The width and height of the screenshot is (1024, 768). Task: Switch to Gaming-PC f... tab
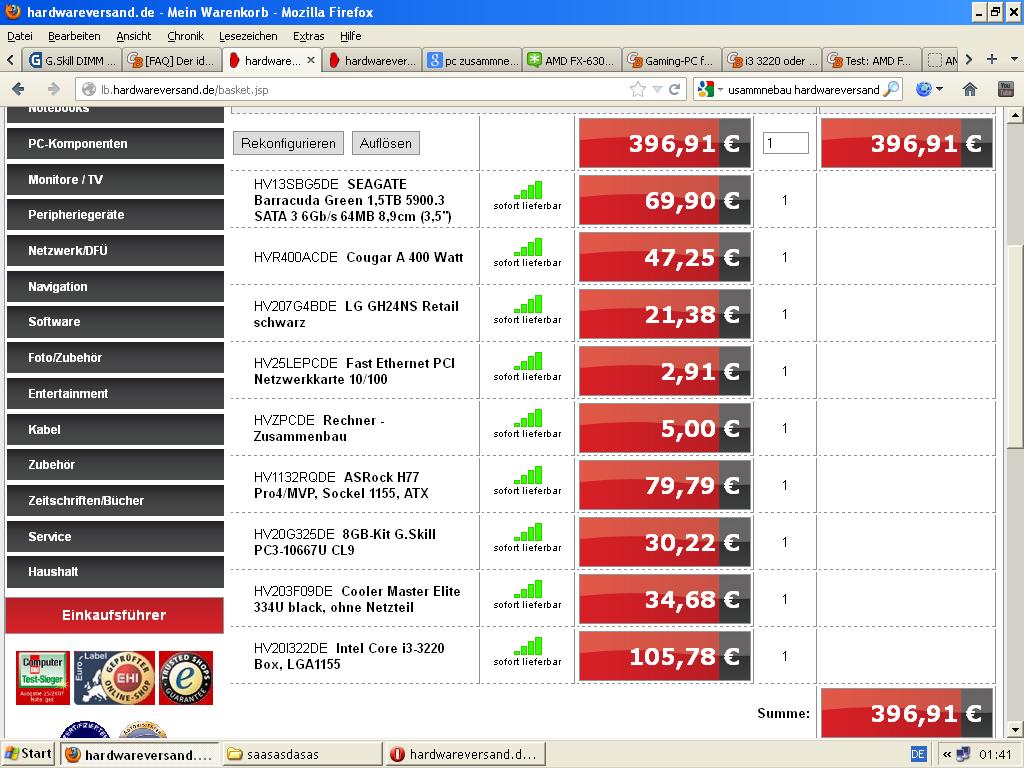[672, 60]
